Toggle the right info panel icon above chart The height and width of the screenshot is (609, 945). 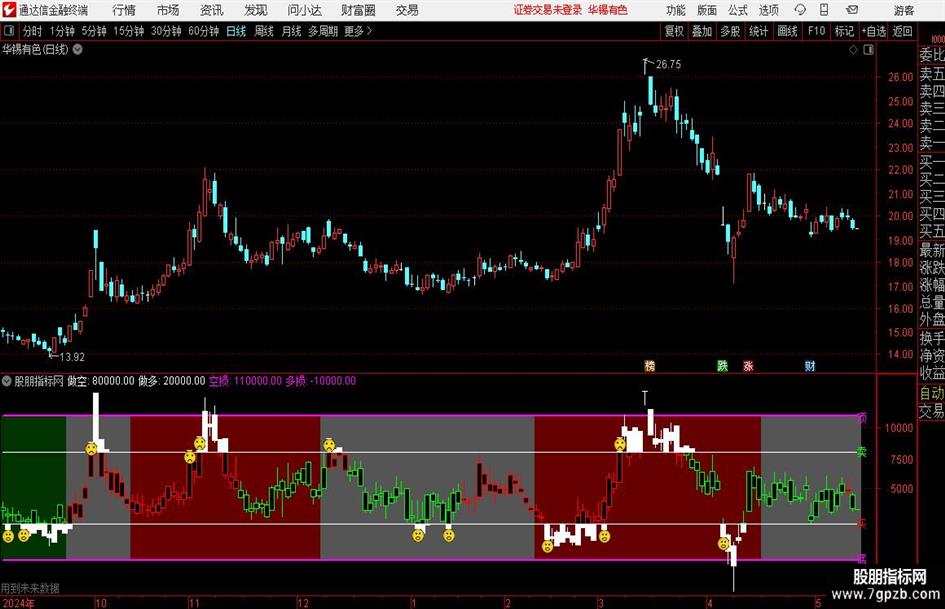[868, 50]
